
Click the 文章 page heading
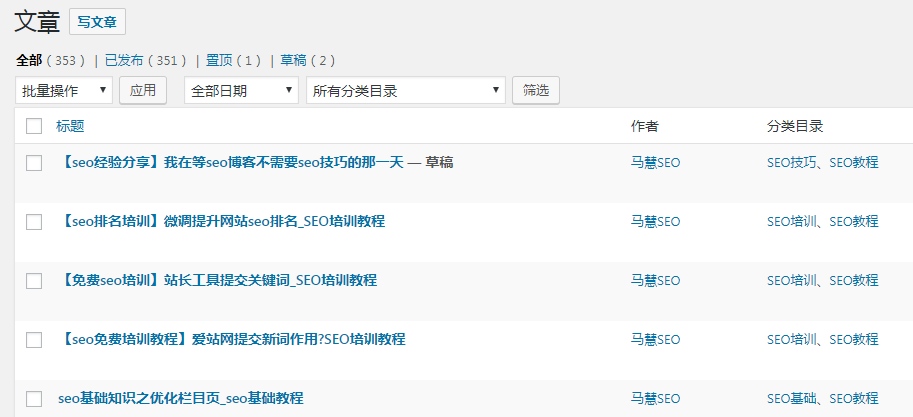37,22
